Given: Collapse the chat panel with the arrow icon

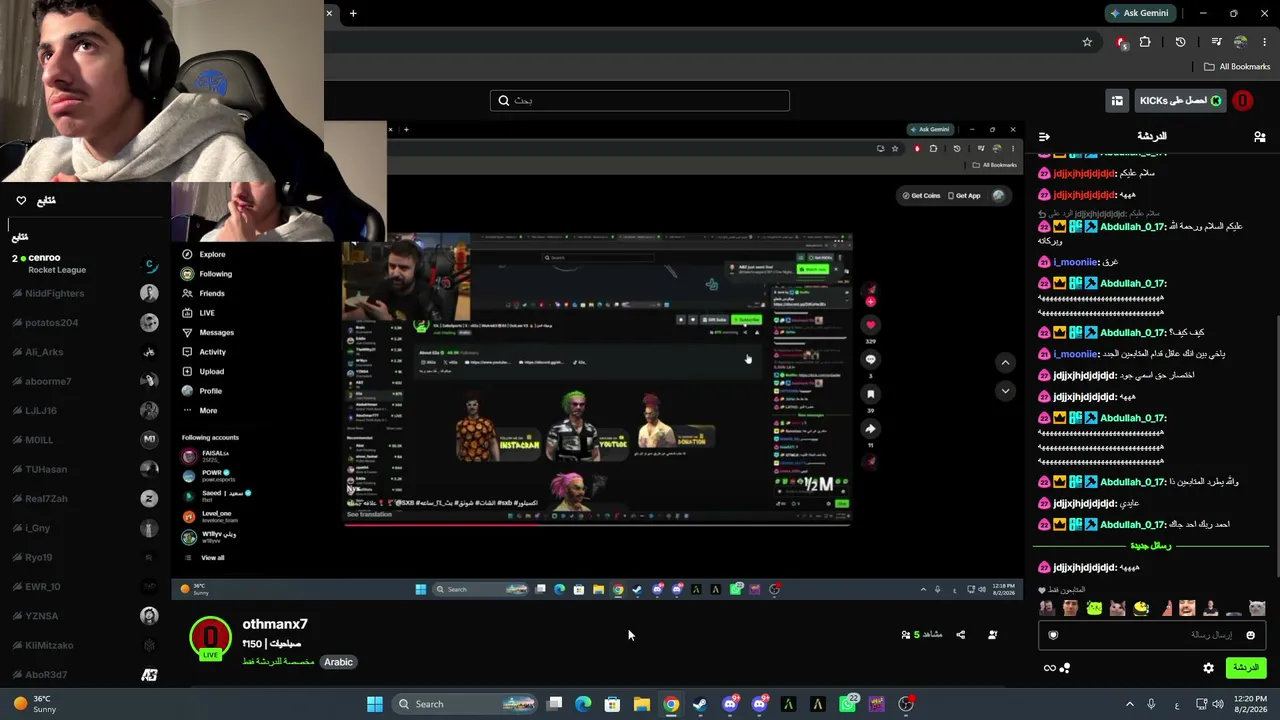Looking at the screenshot, I should (1045, 136).
